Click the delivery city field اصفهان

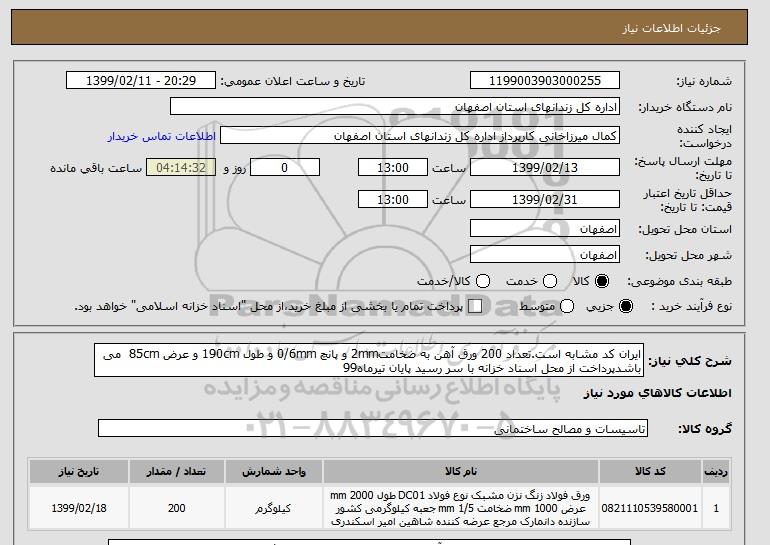tap(545, 254)
